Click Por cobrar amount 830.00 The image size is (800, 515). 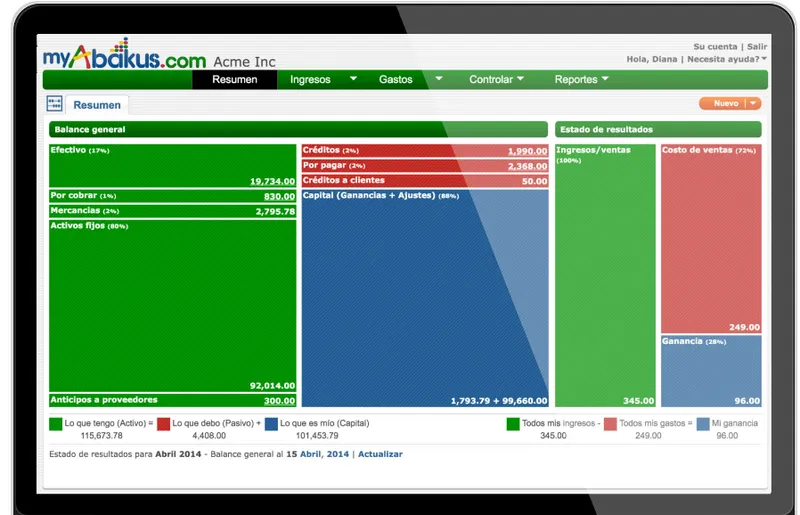[x=280, y=197]
